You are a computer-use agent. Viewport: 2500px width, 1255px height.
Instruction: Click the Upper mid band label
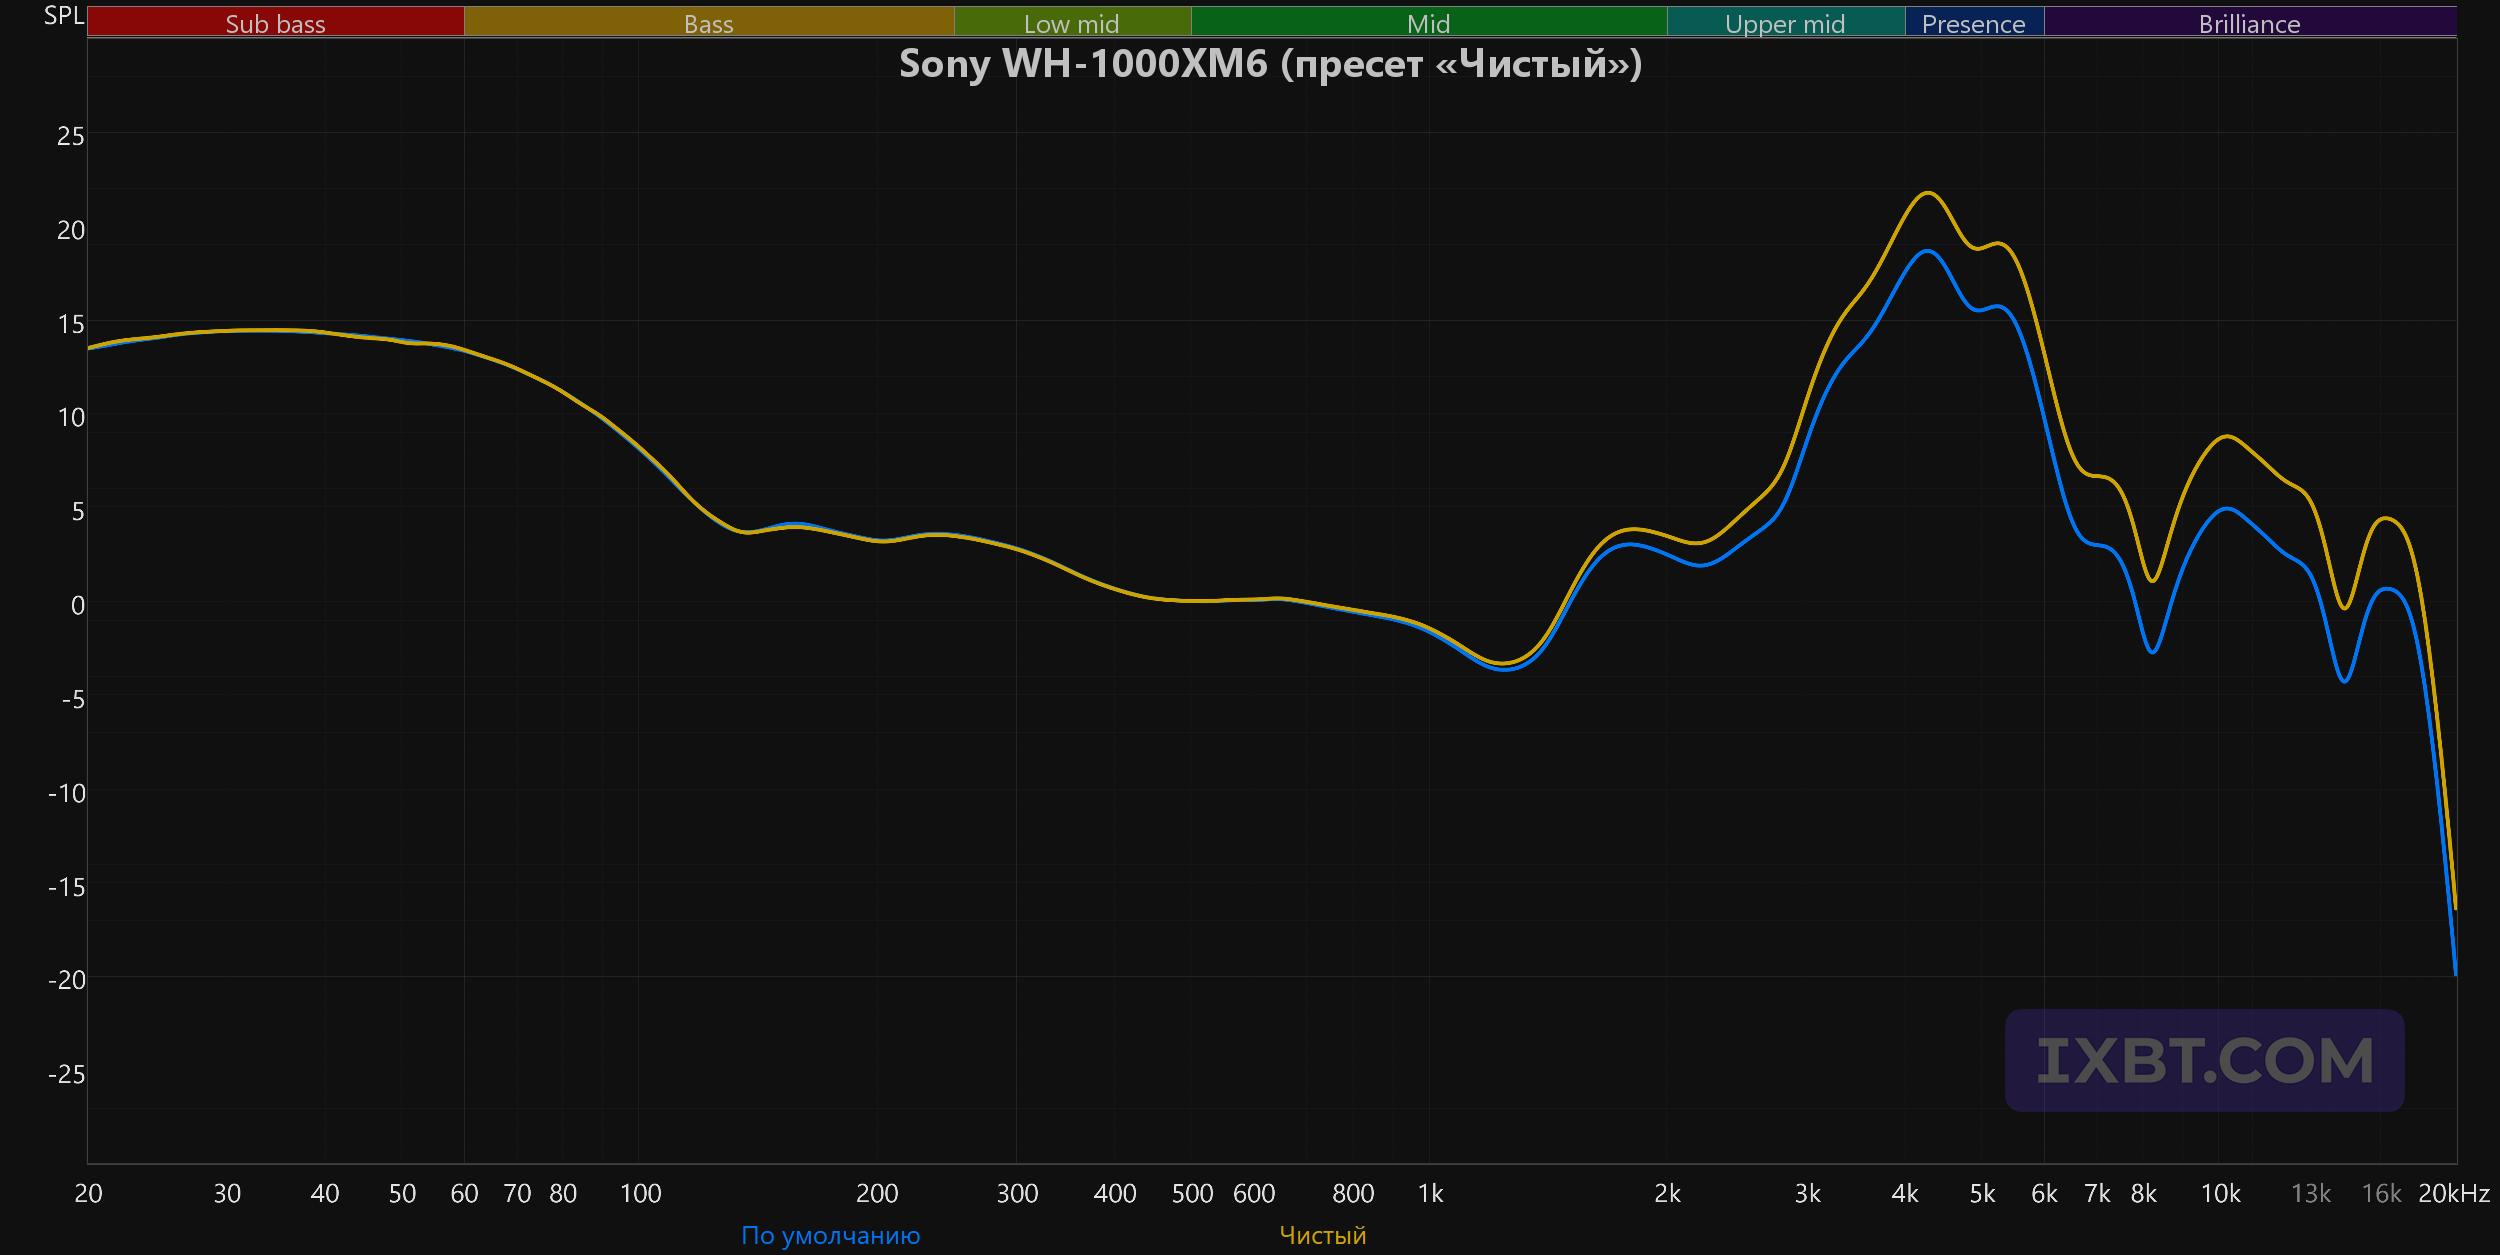coord(1786,23)
